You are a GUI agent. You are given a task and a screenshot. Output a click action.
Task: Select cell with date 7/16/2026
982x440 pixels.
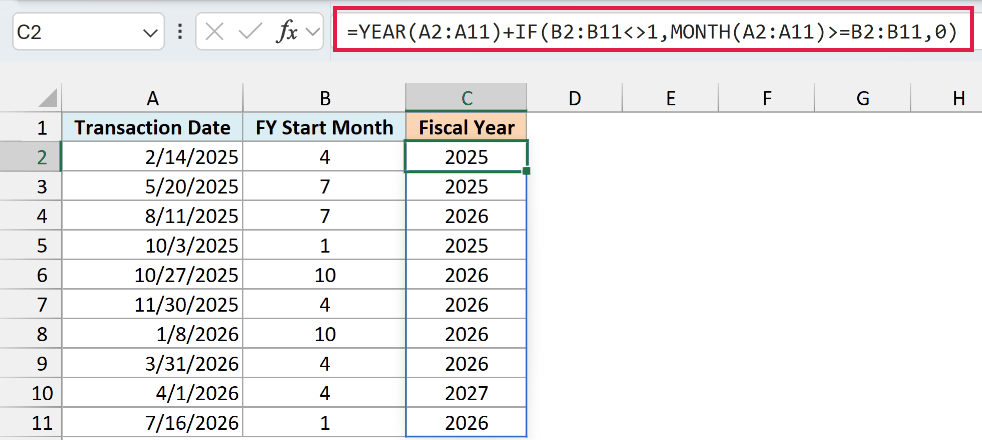pyautogui.click(x=152, y=423)
